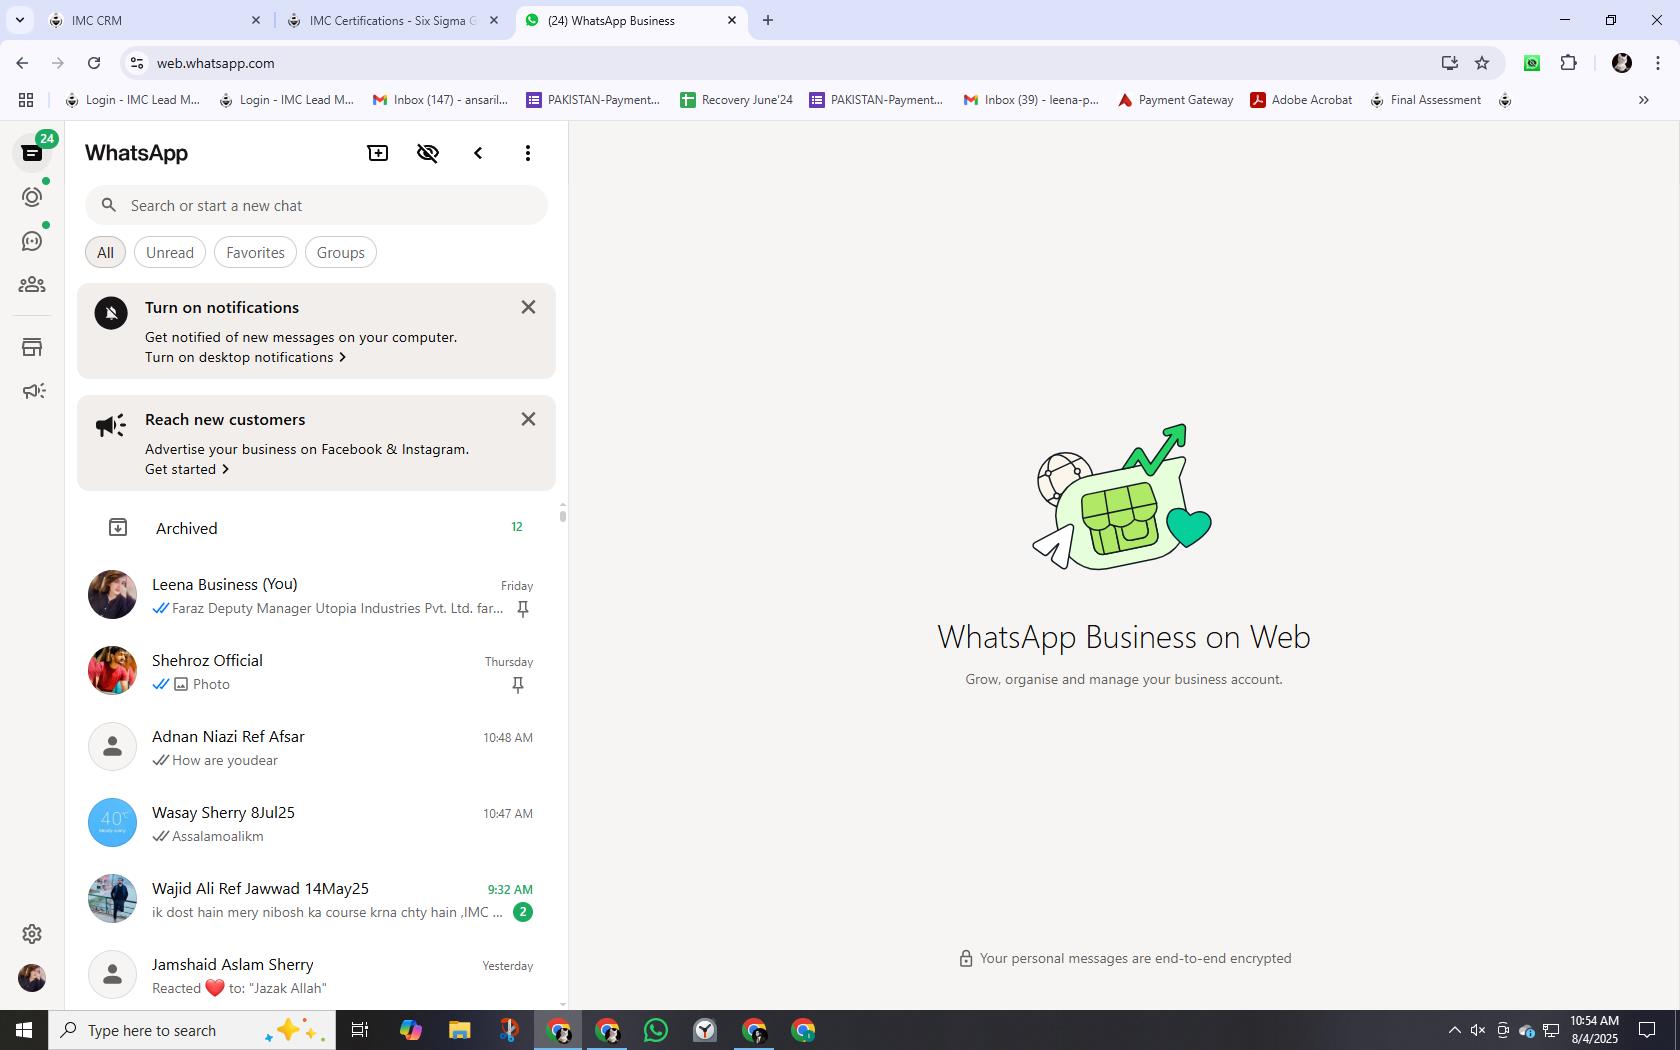Image resolution: width=1680 pixels, height=1050 pixels.
Task: Select the All chat filter
Action: (x=105, y=252)
